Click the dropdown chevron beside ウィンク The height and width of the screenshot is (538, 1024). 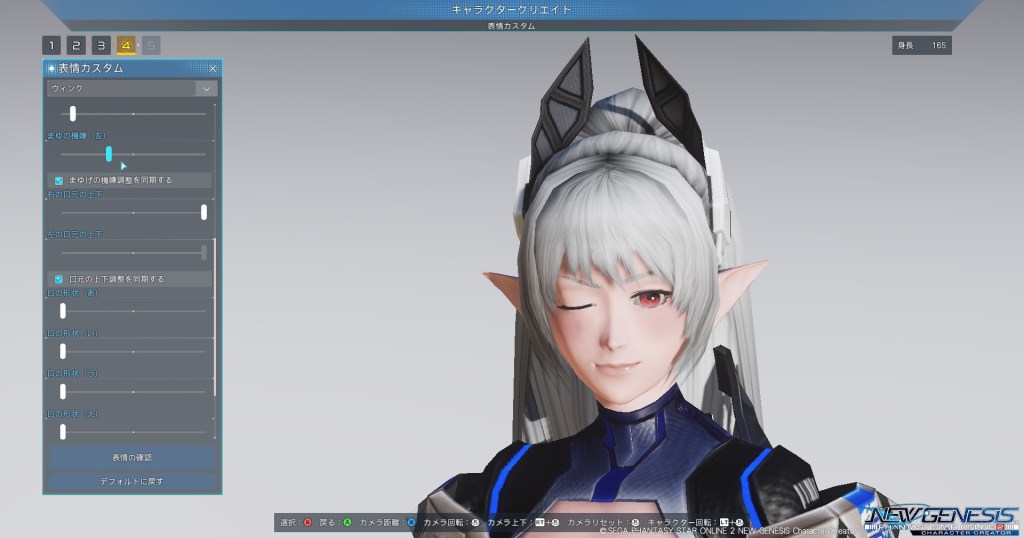click(x=207, y=88)
